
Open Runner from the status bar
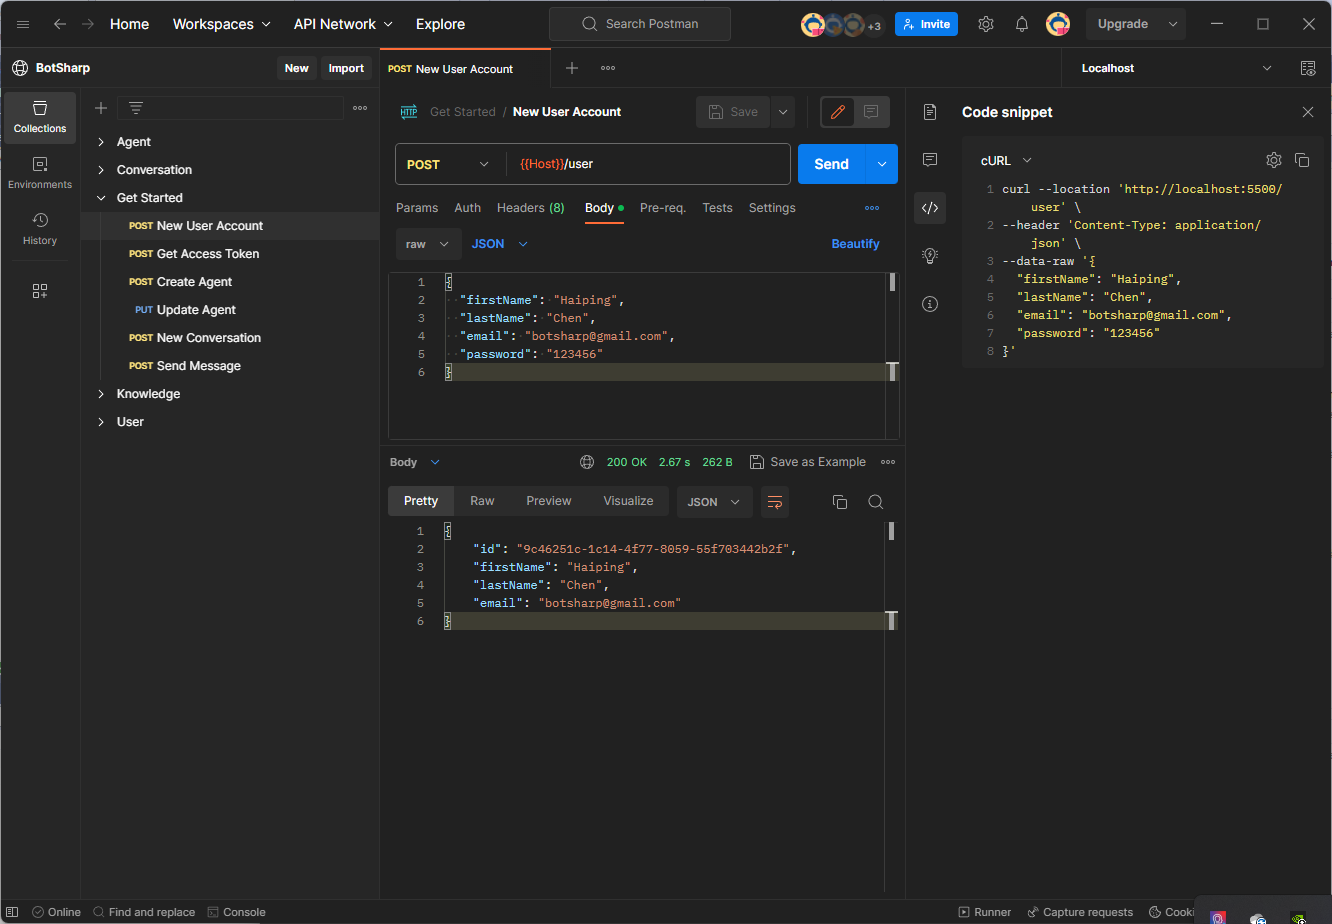click(x=985, y=912)
